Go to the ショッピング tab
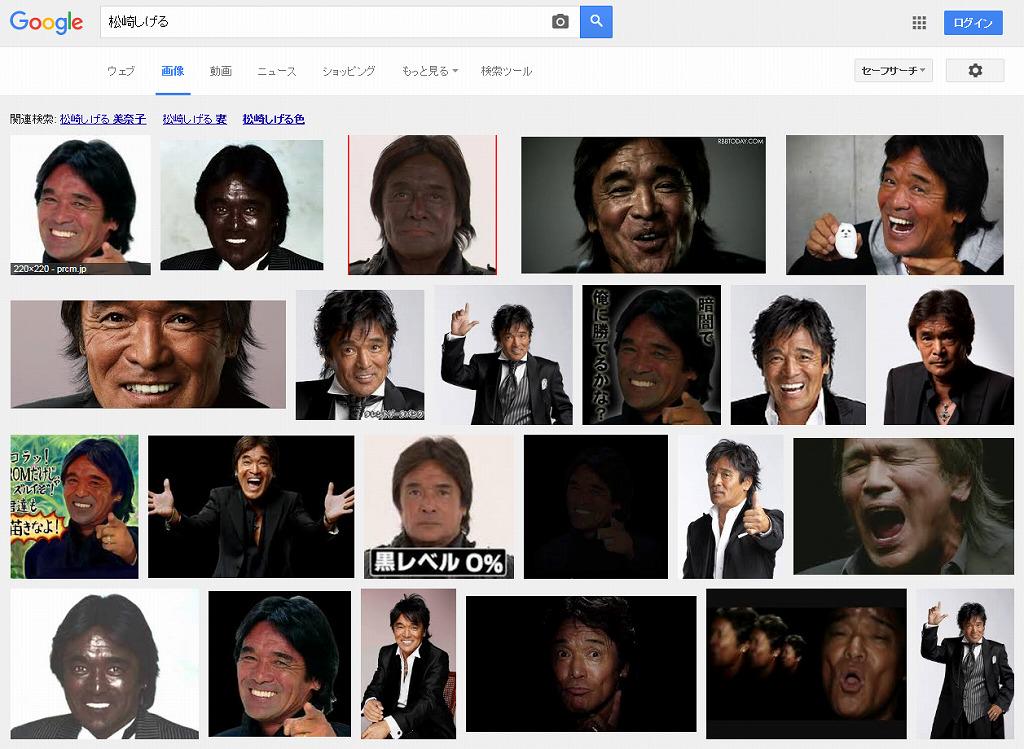1024x749 pixels. (349, 71)
